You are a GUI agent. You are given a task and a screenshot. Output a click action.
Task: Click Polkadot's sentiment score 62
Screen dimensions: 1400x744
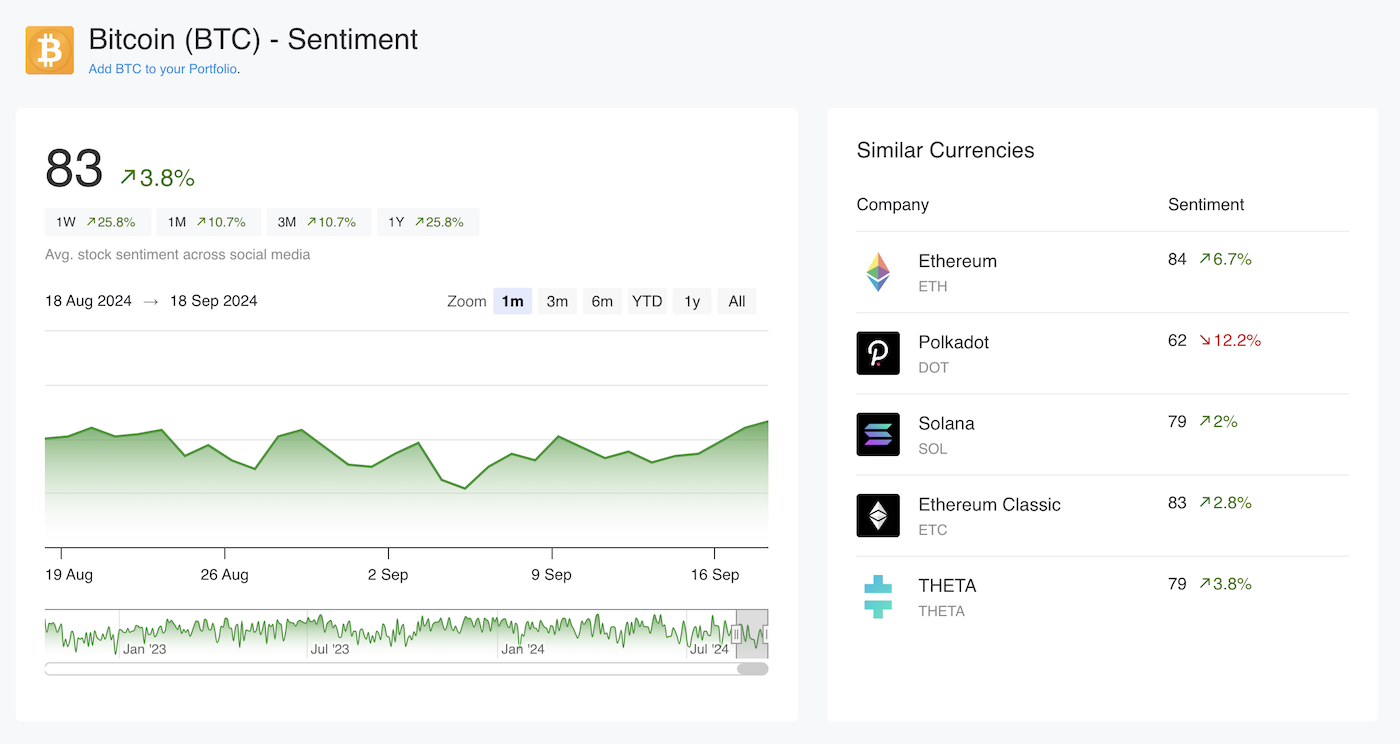1177,340
